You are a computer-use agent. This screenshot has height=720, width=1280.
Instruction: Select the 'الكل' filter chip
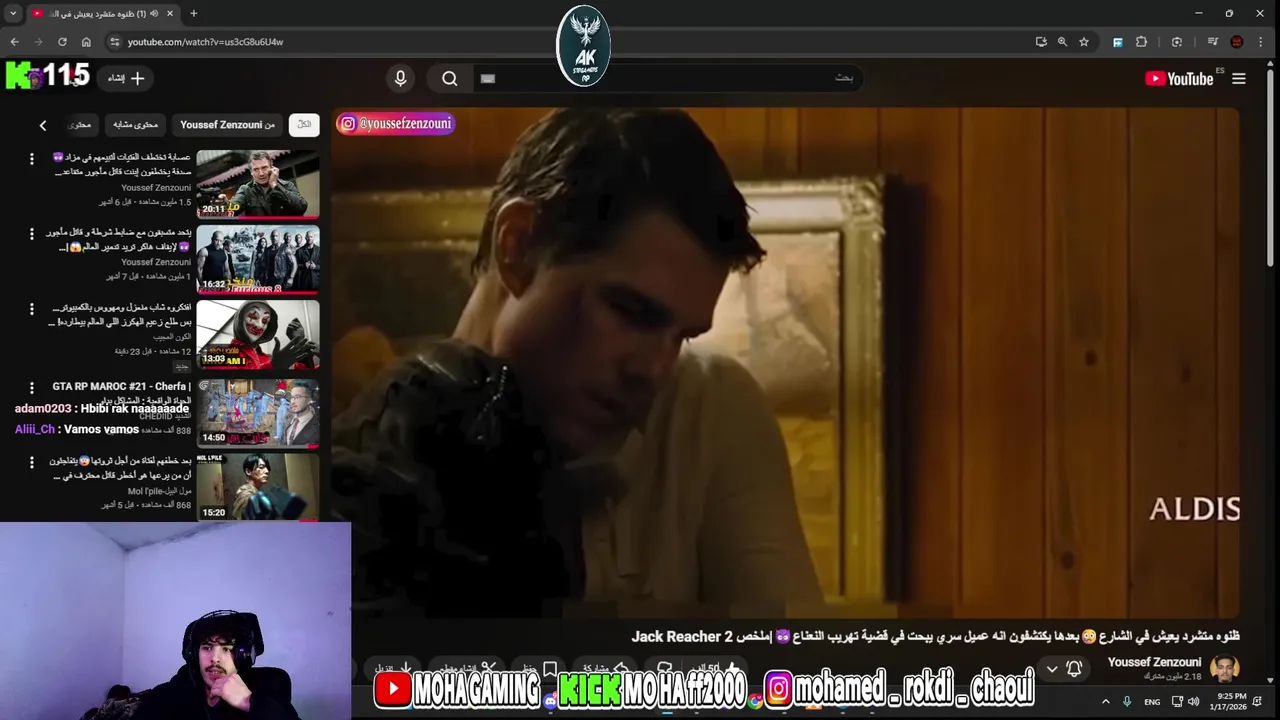[x=304, y=124]
